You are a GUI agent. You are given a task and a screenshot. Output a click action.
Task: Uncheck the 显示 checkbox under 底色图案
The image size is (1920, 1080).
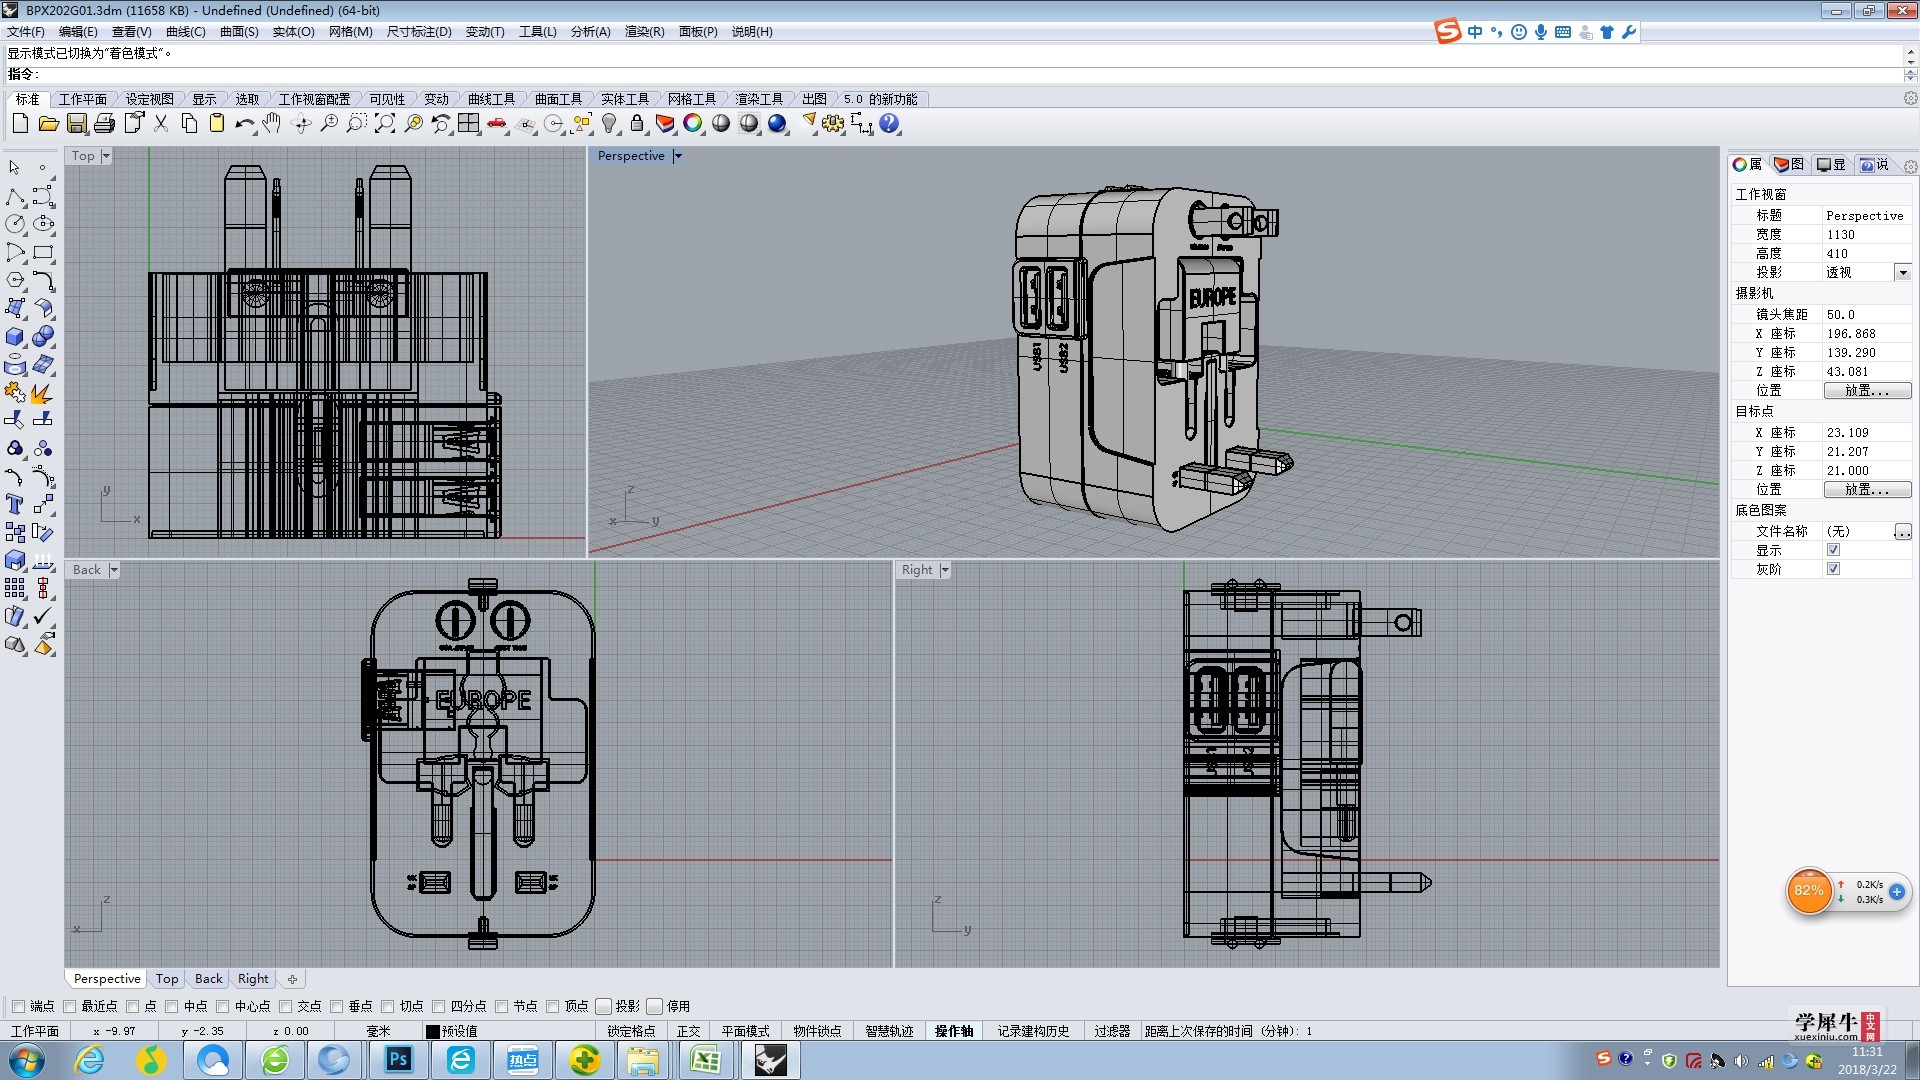click(x=1833, y=550)
